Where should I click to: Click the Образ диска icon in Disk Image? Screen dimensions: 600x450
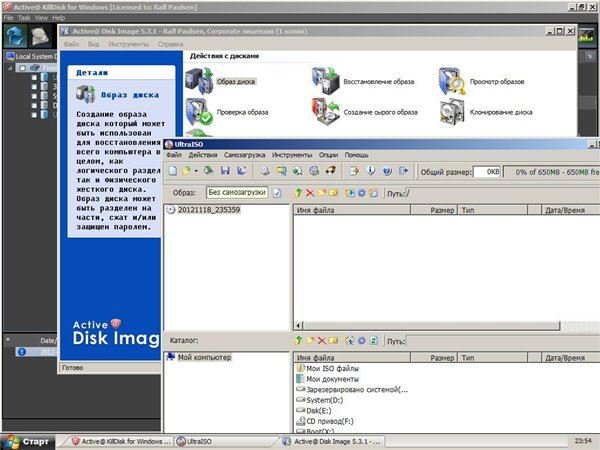coord(199,81)
